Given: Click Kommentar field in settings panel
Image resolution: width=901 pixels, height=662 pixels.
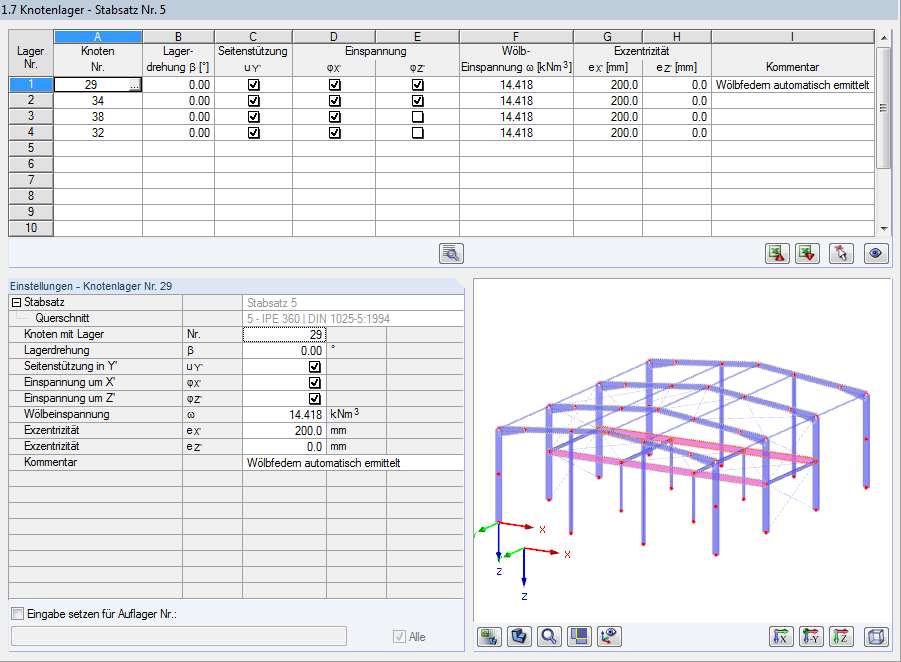Looking at the screenshot, I should pyautogui.click(x=353, y=463).
